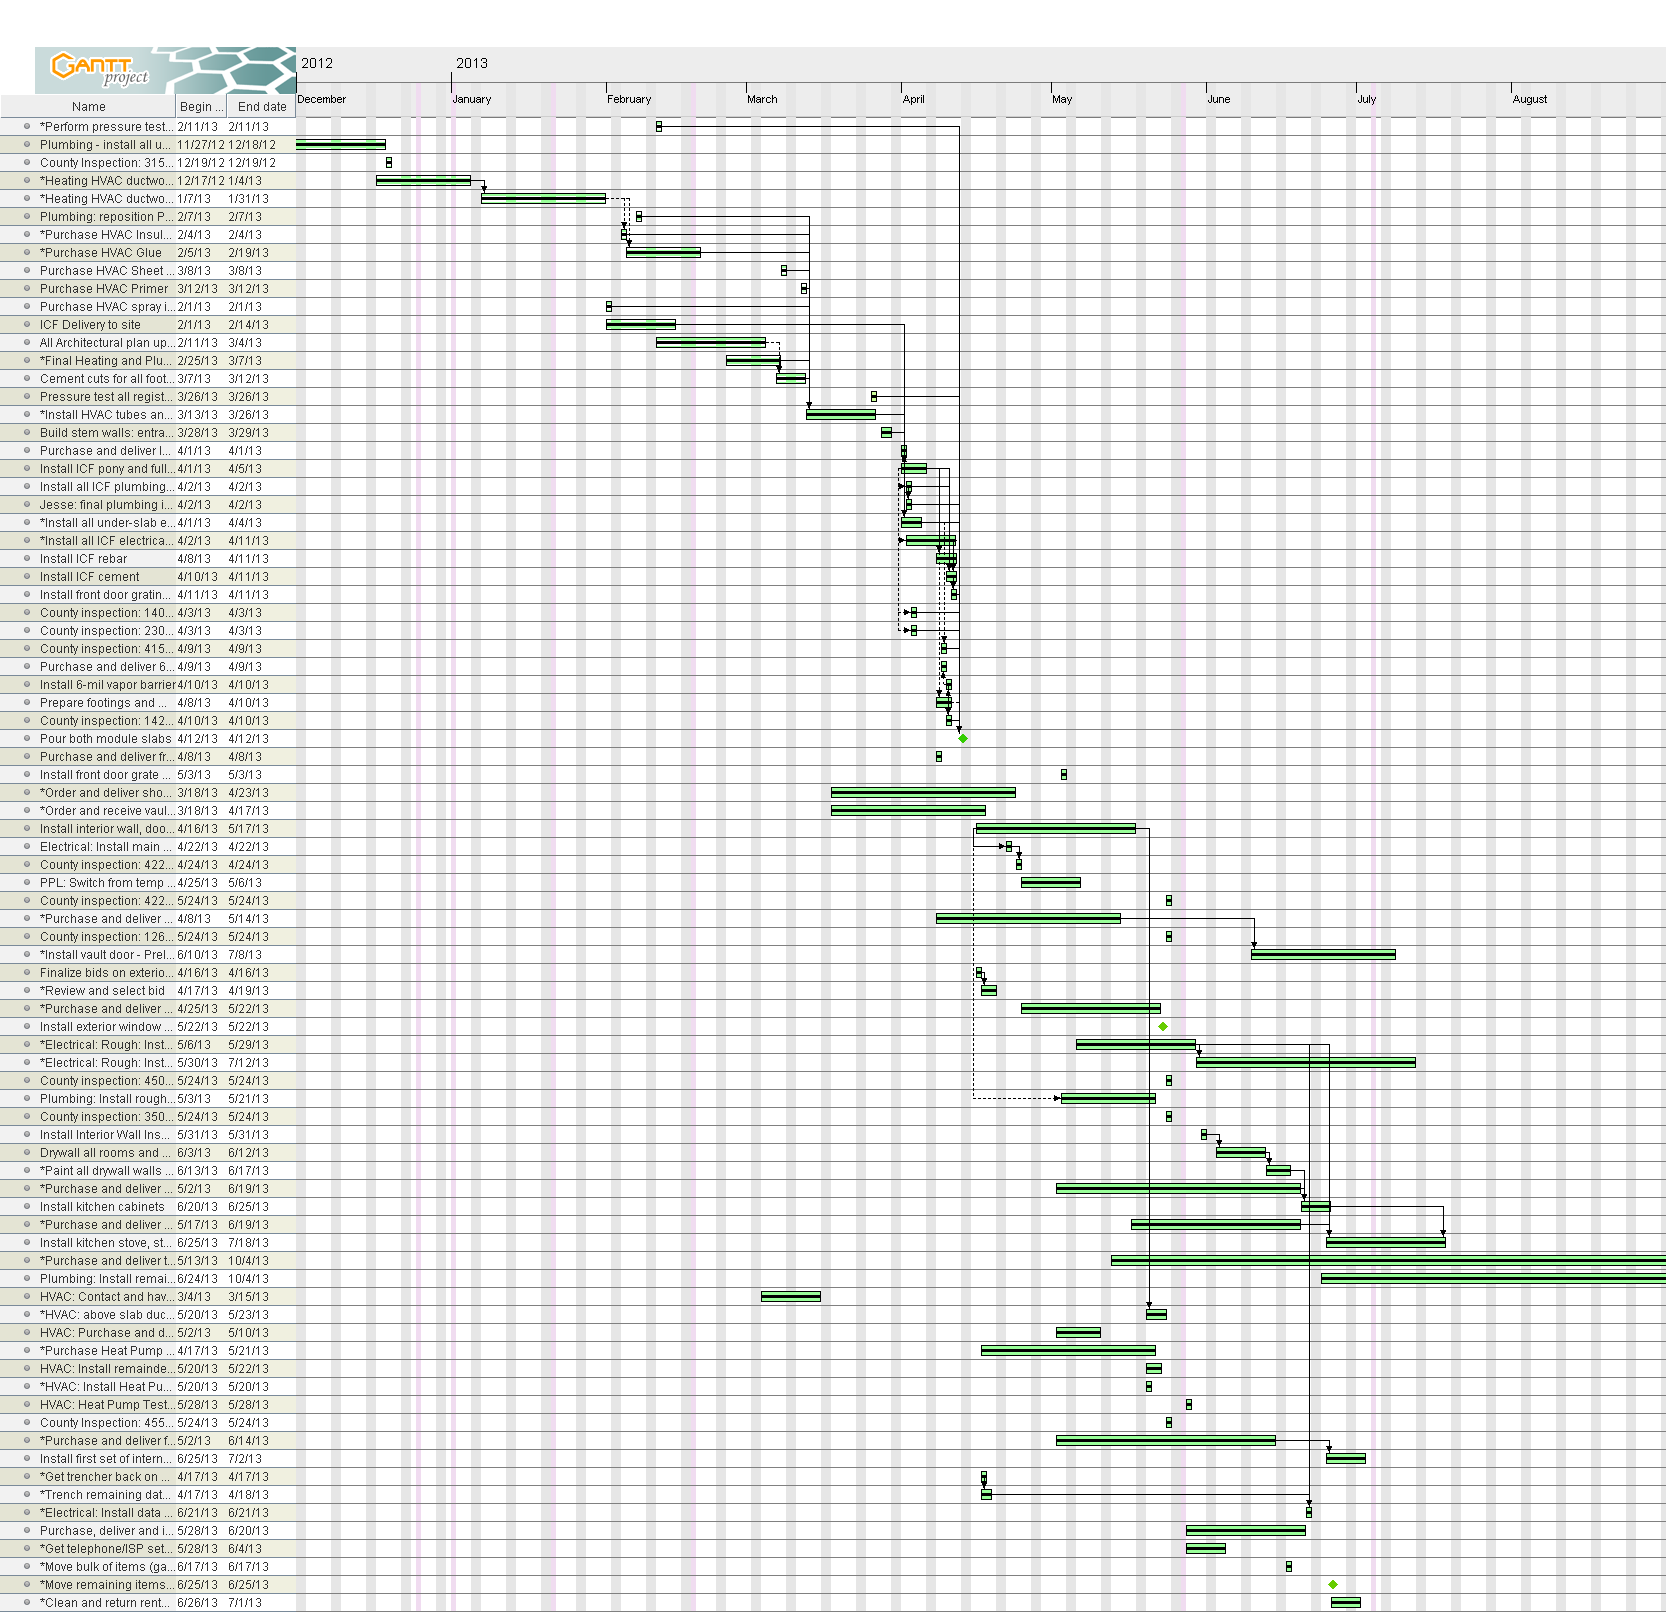This screenshot has height=1612, width=1666.
Task: Select the Plumbing - install all task bar
Action: click(340, 145)
